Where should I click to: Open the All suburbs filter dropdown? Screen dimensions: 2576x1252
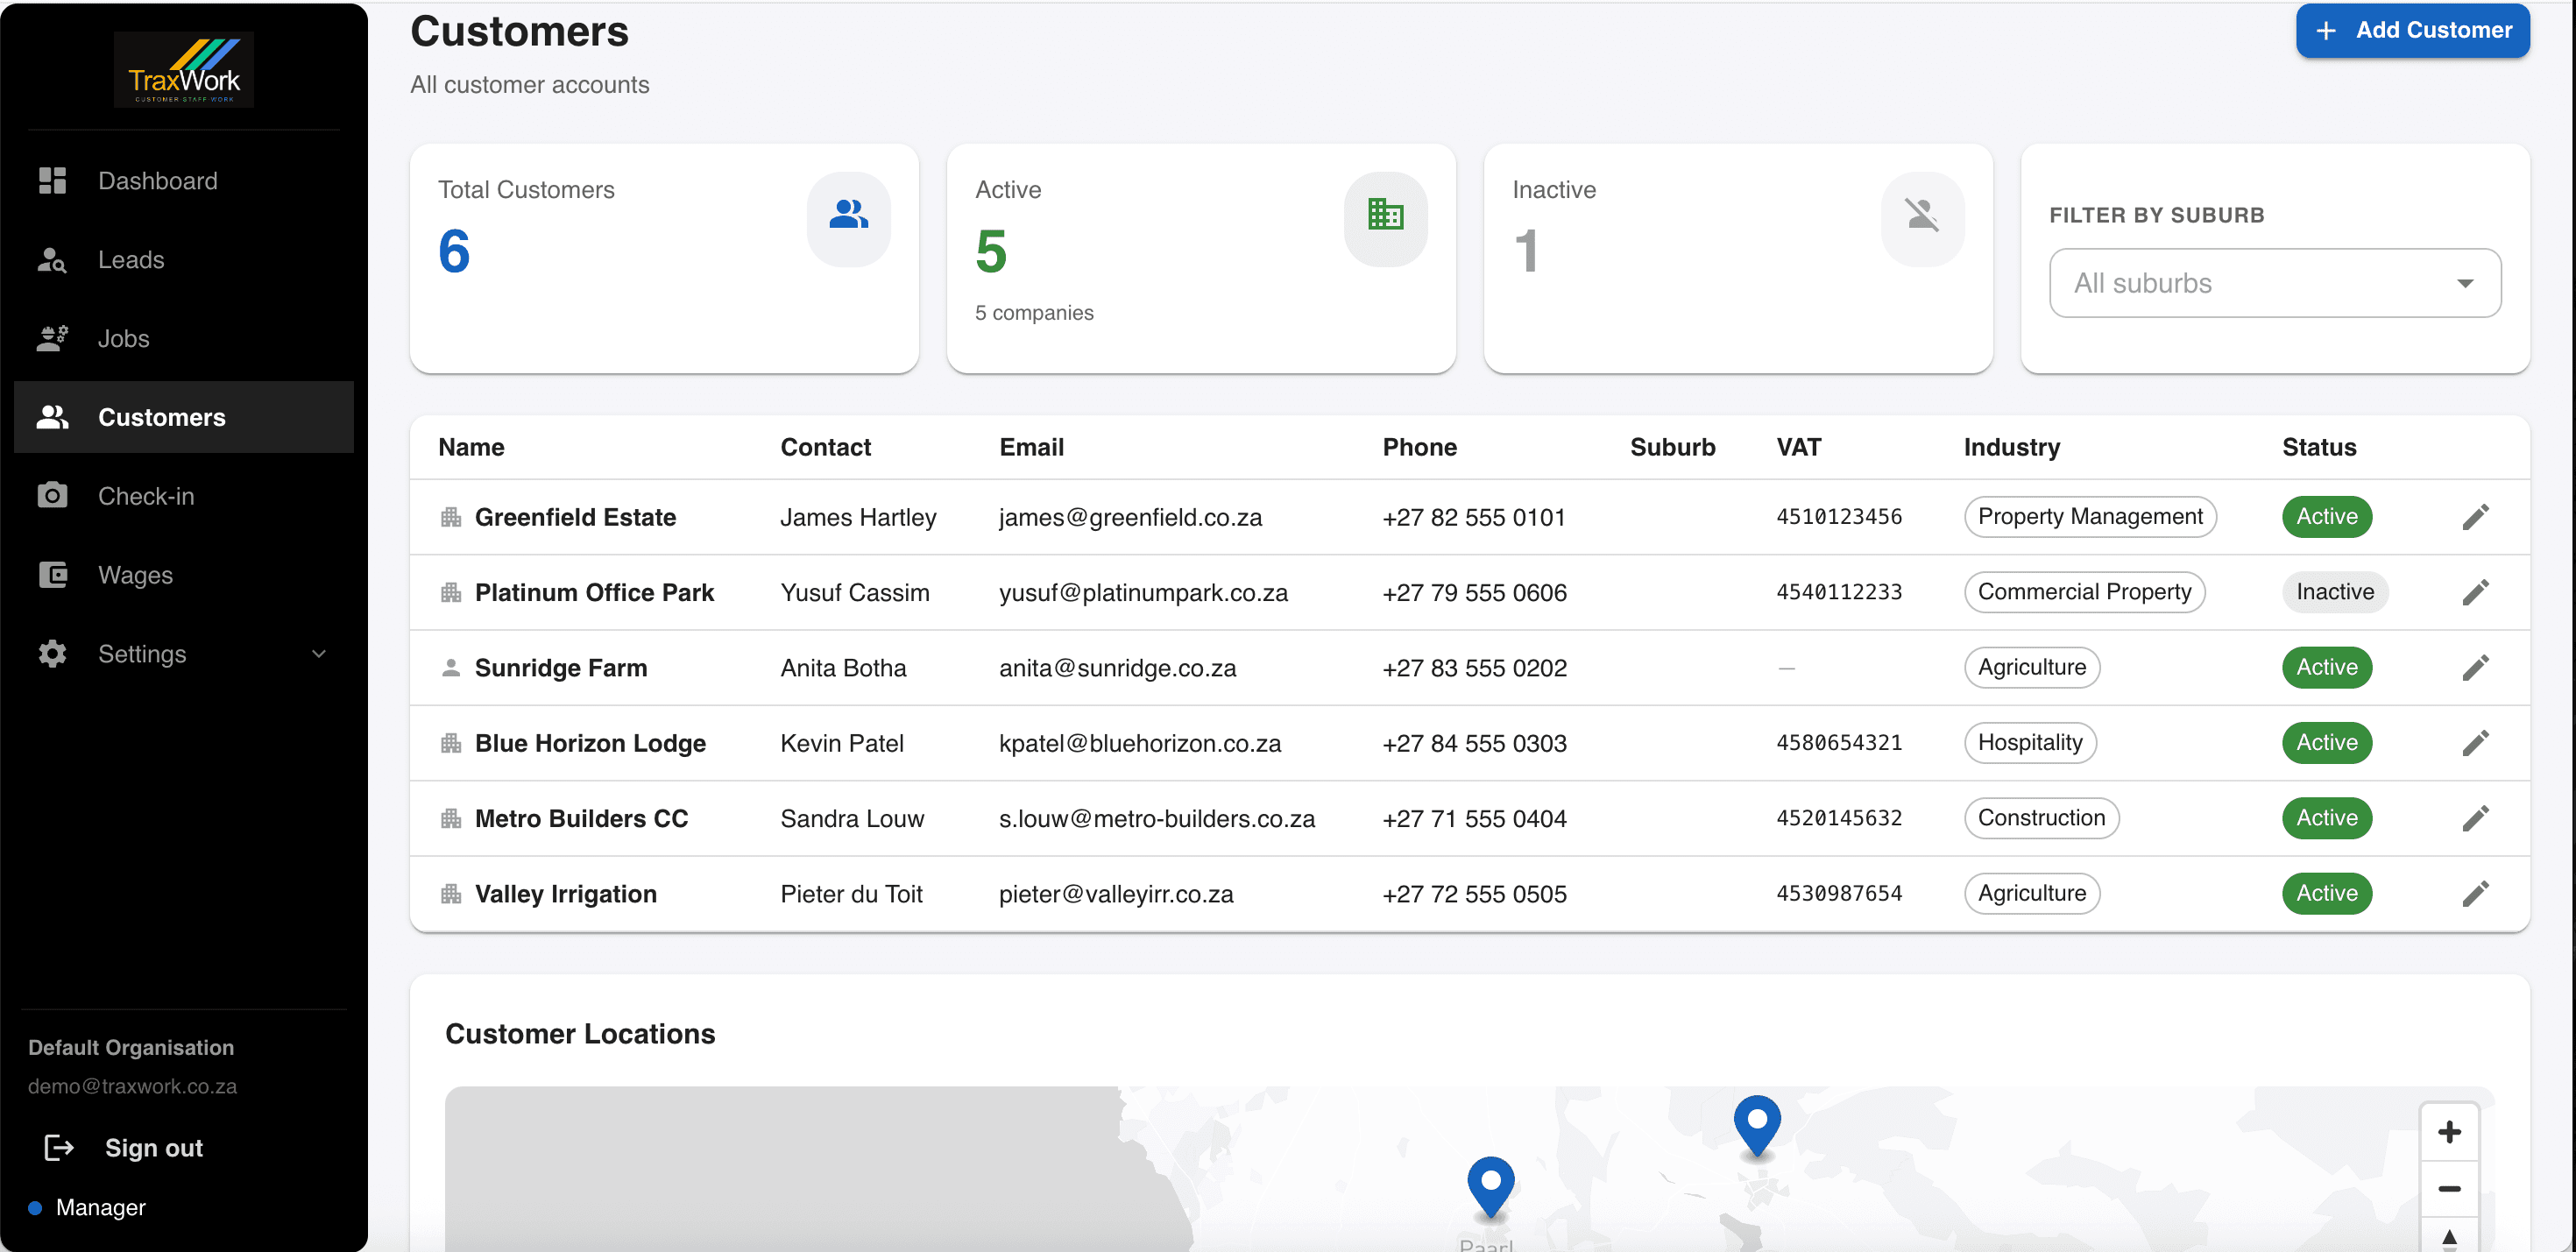coord(2275,283)
